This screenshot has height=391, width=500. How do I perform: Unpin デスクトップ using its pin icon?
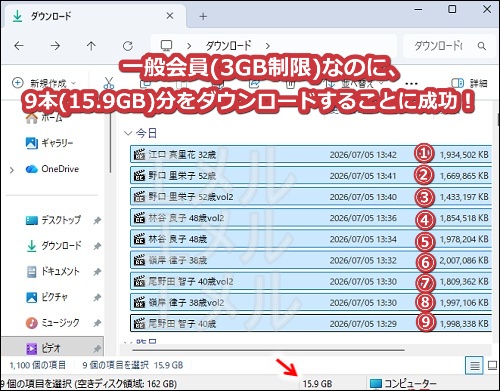coord(97,220)
